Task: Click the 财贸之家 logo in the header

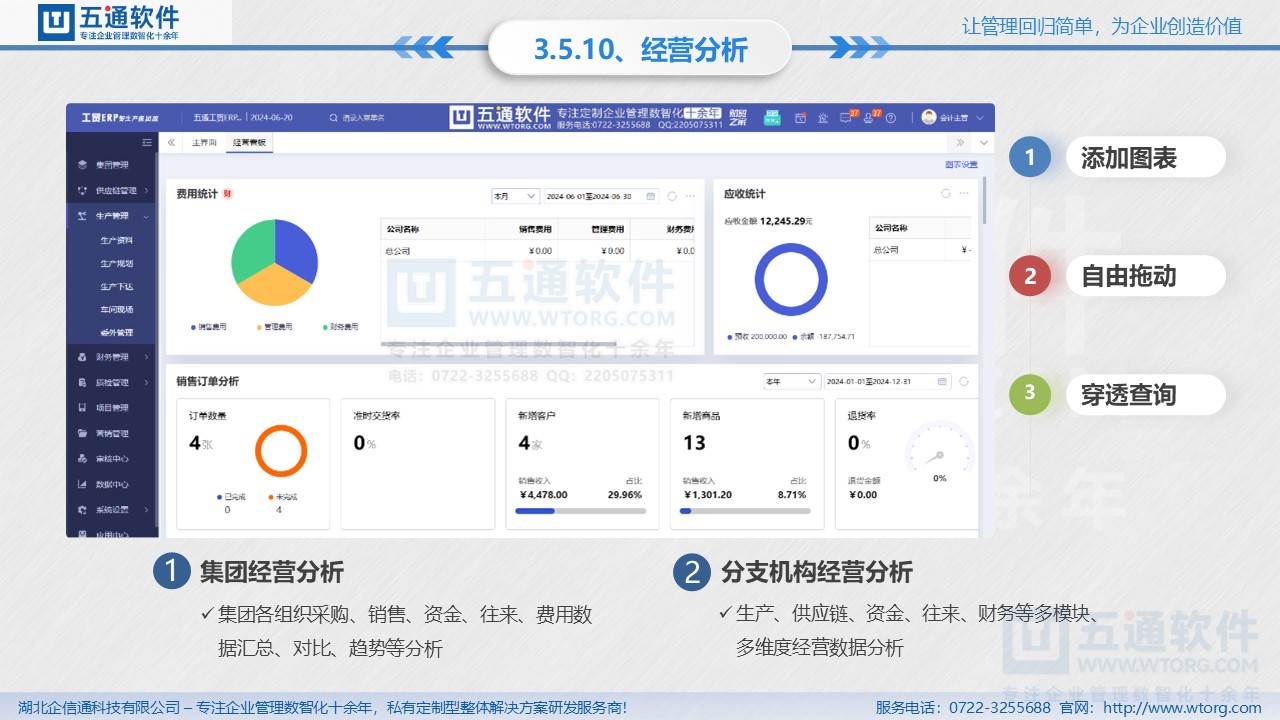Action: 738,117
